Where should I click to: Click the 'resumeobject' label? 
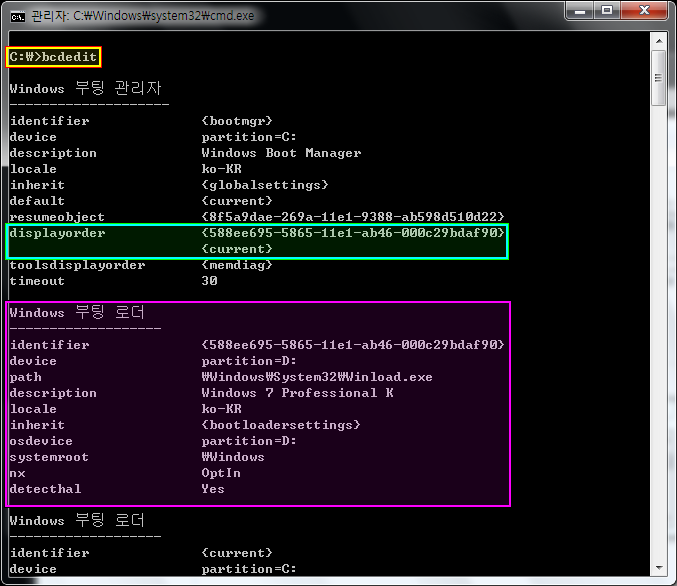click(57, 217)
